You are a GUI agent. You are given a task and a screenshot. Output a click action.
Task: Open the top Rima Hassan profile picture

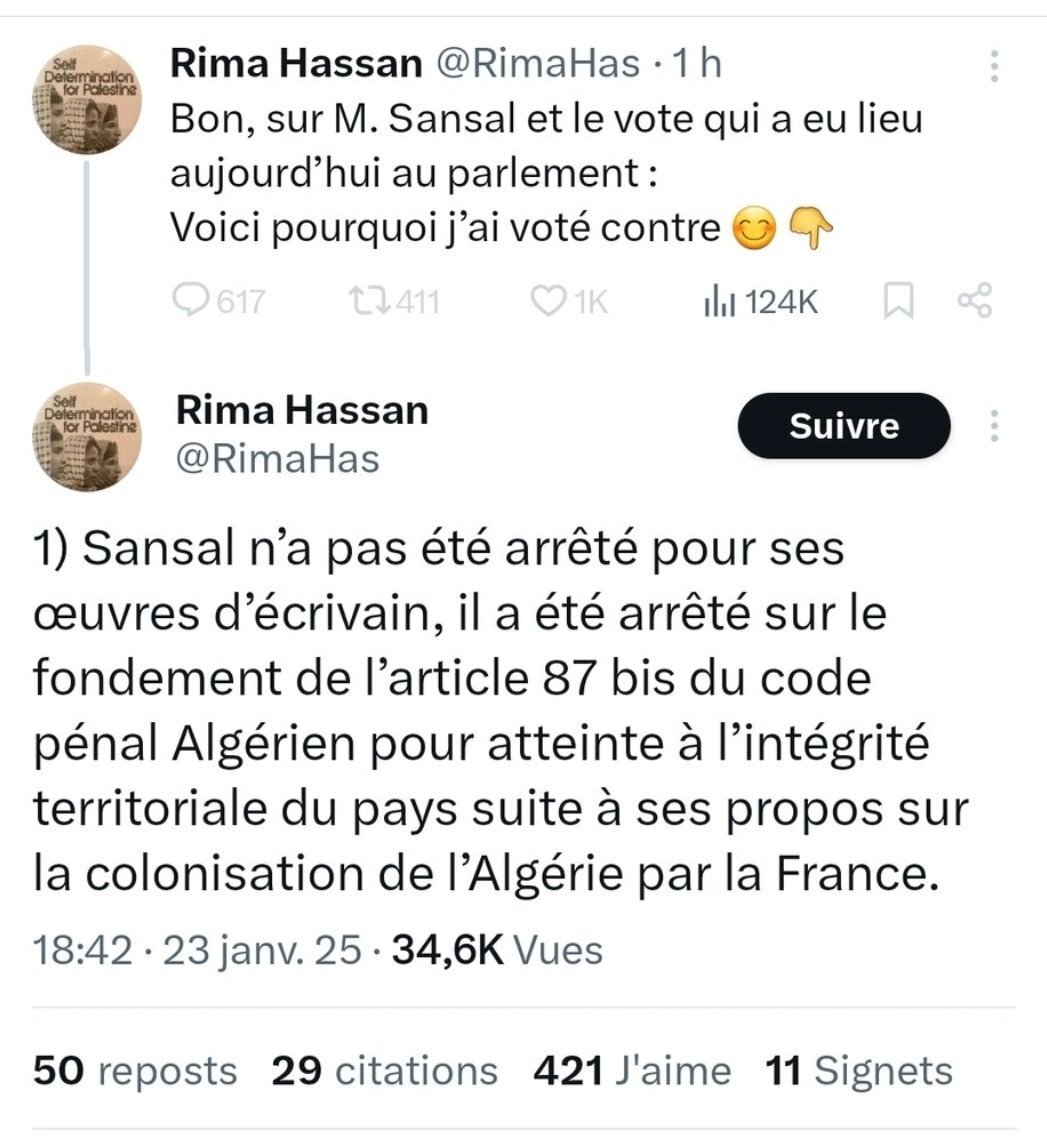tap(88, 100)
